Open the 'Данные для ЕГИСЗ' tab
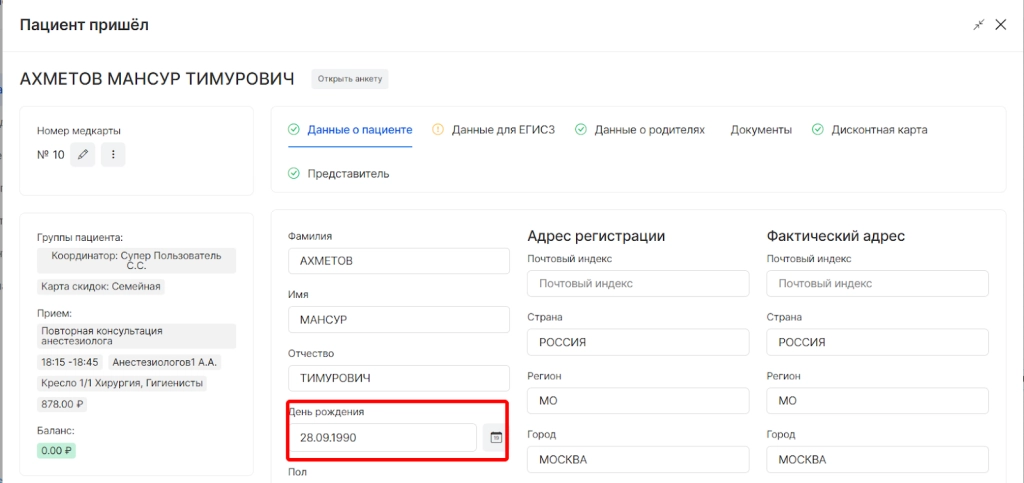The height and width of the screenshot is (483, 1024). [503, 130]
